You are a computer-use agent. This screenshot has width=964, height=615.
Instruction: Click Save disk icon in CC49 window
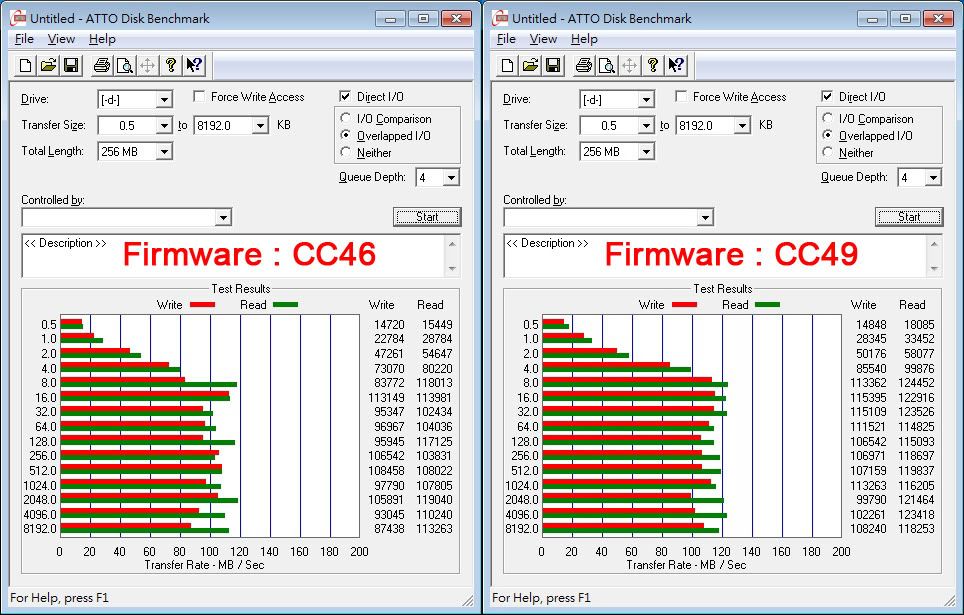pyautogui.click(x=553, y=65)
